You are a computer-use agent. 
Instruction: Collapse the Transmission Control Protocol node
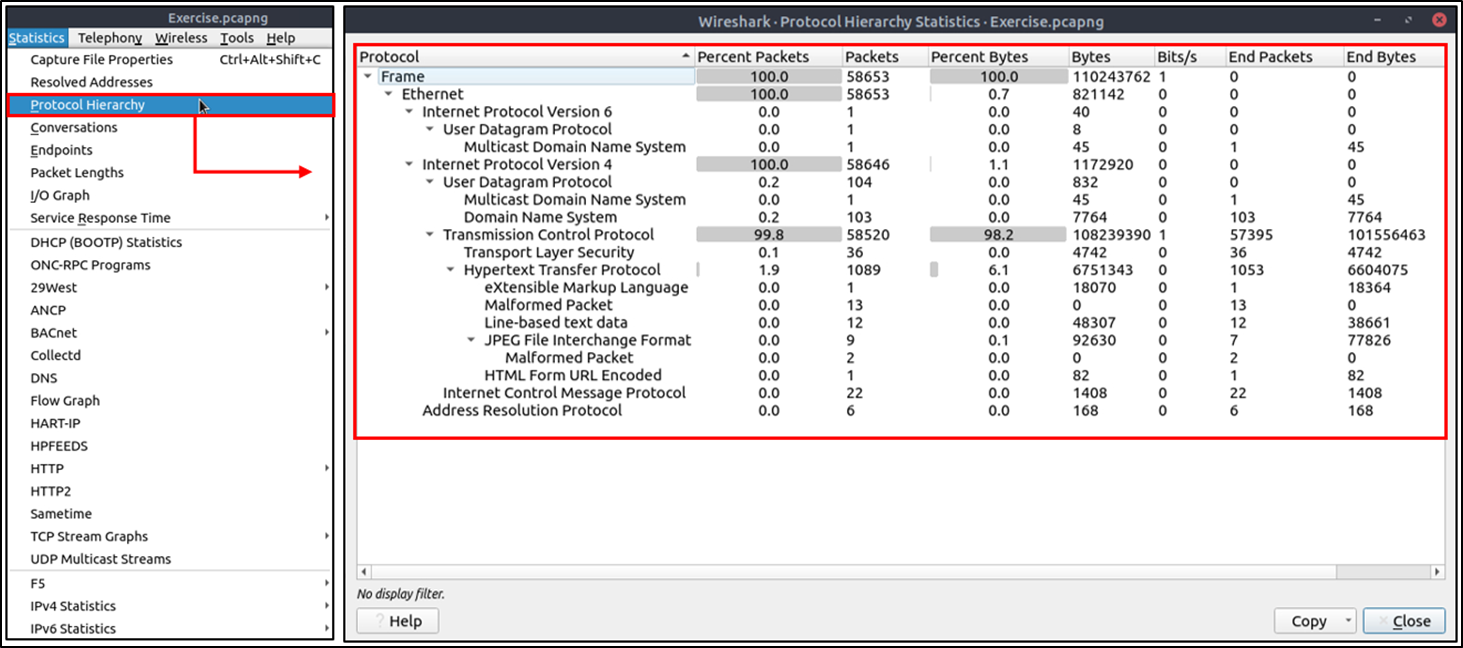coord(430,235)
